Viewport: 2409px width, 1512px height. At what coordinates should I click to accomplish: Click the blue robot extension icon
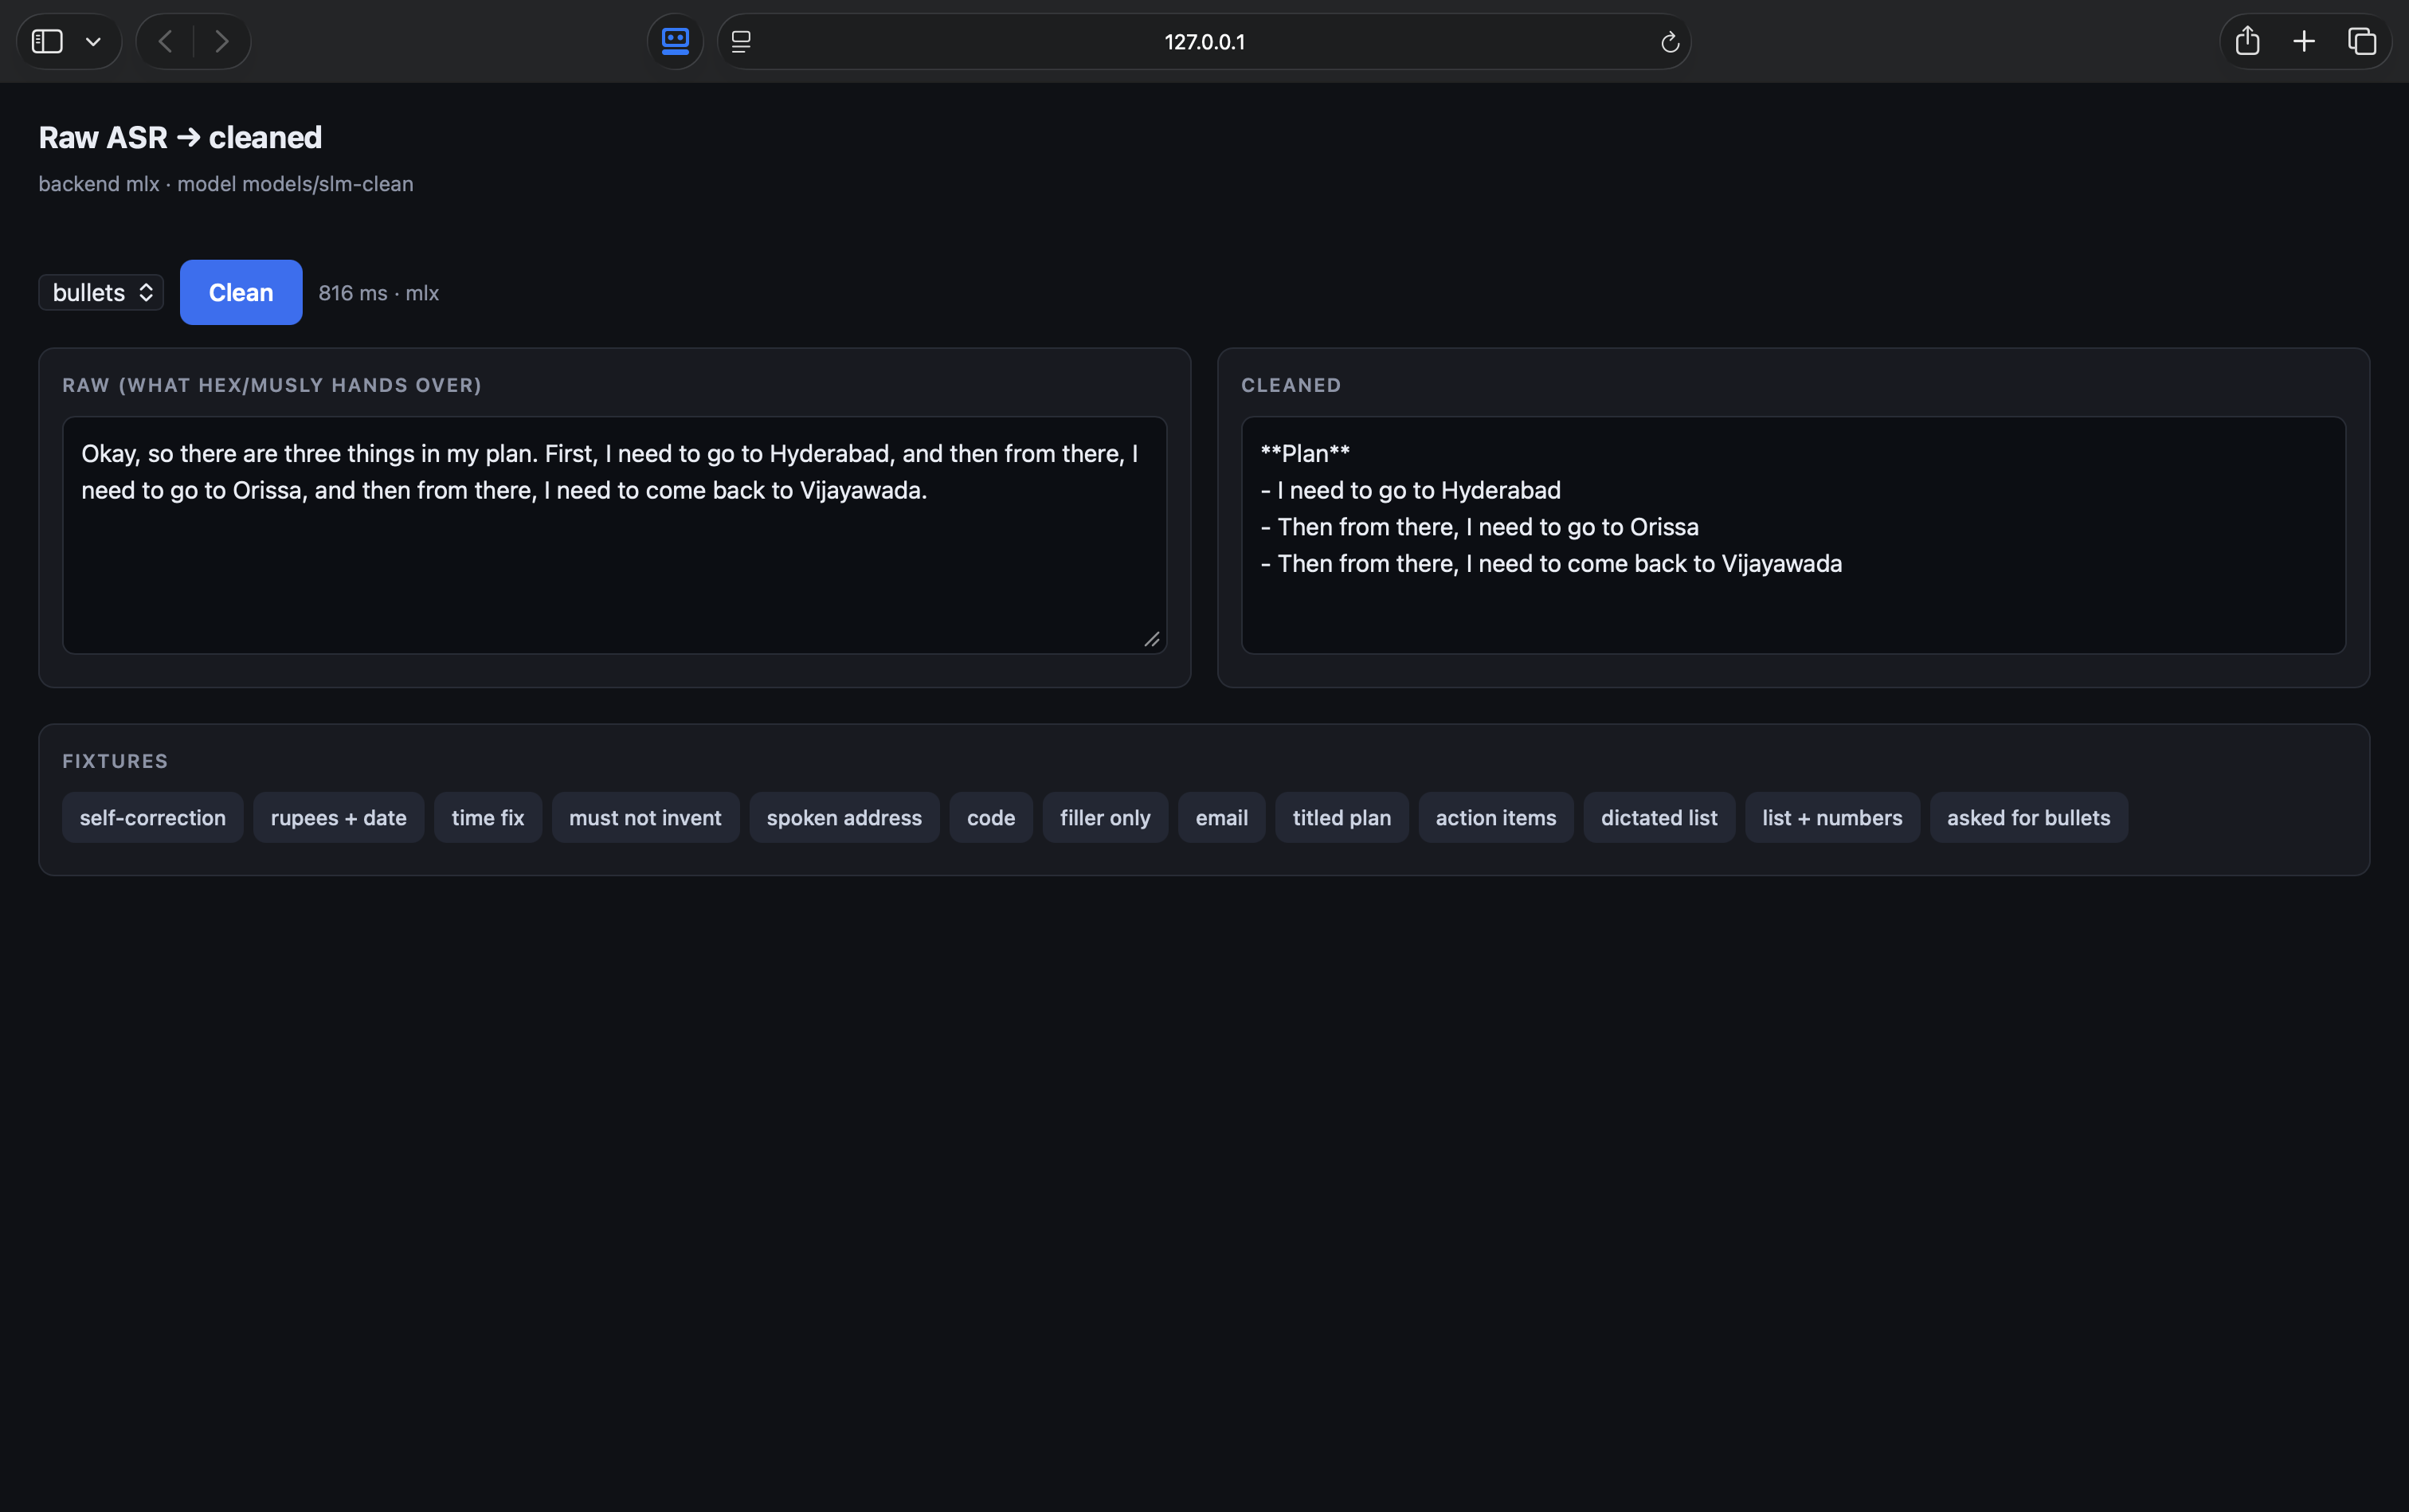(x=675, y=41)
